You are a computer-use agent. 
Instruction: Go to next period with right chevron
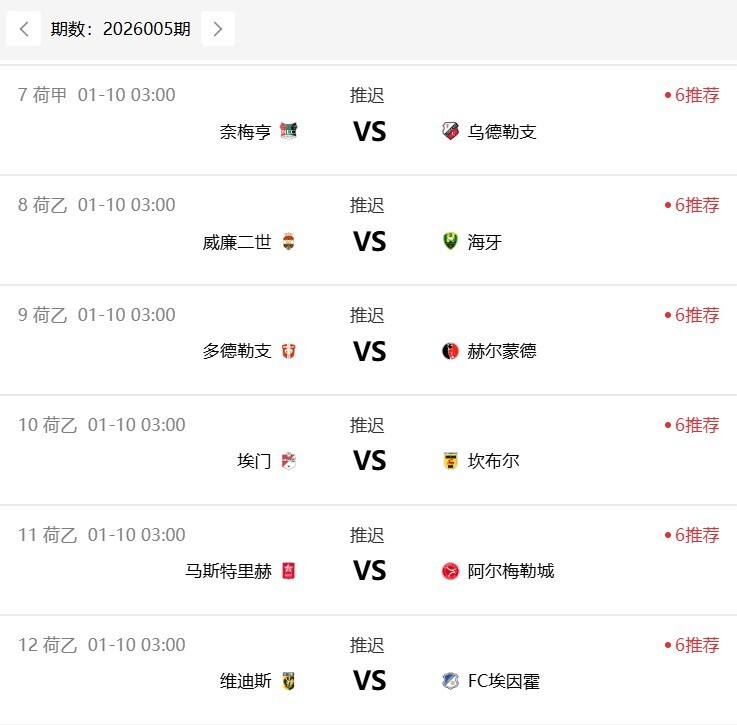218,29
